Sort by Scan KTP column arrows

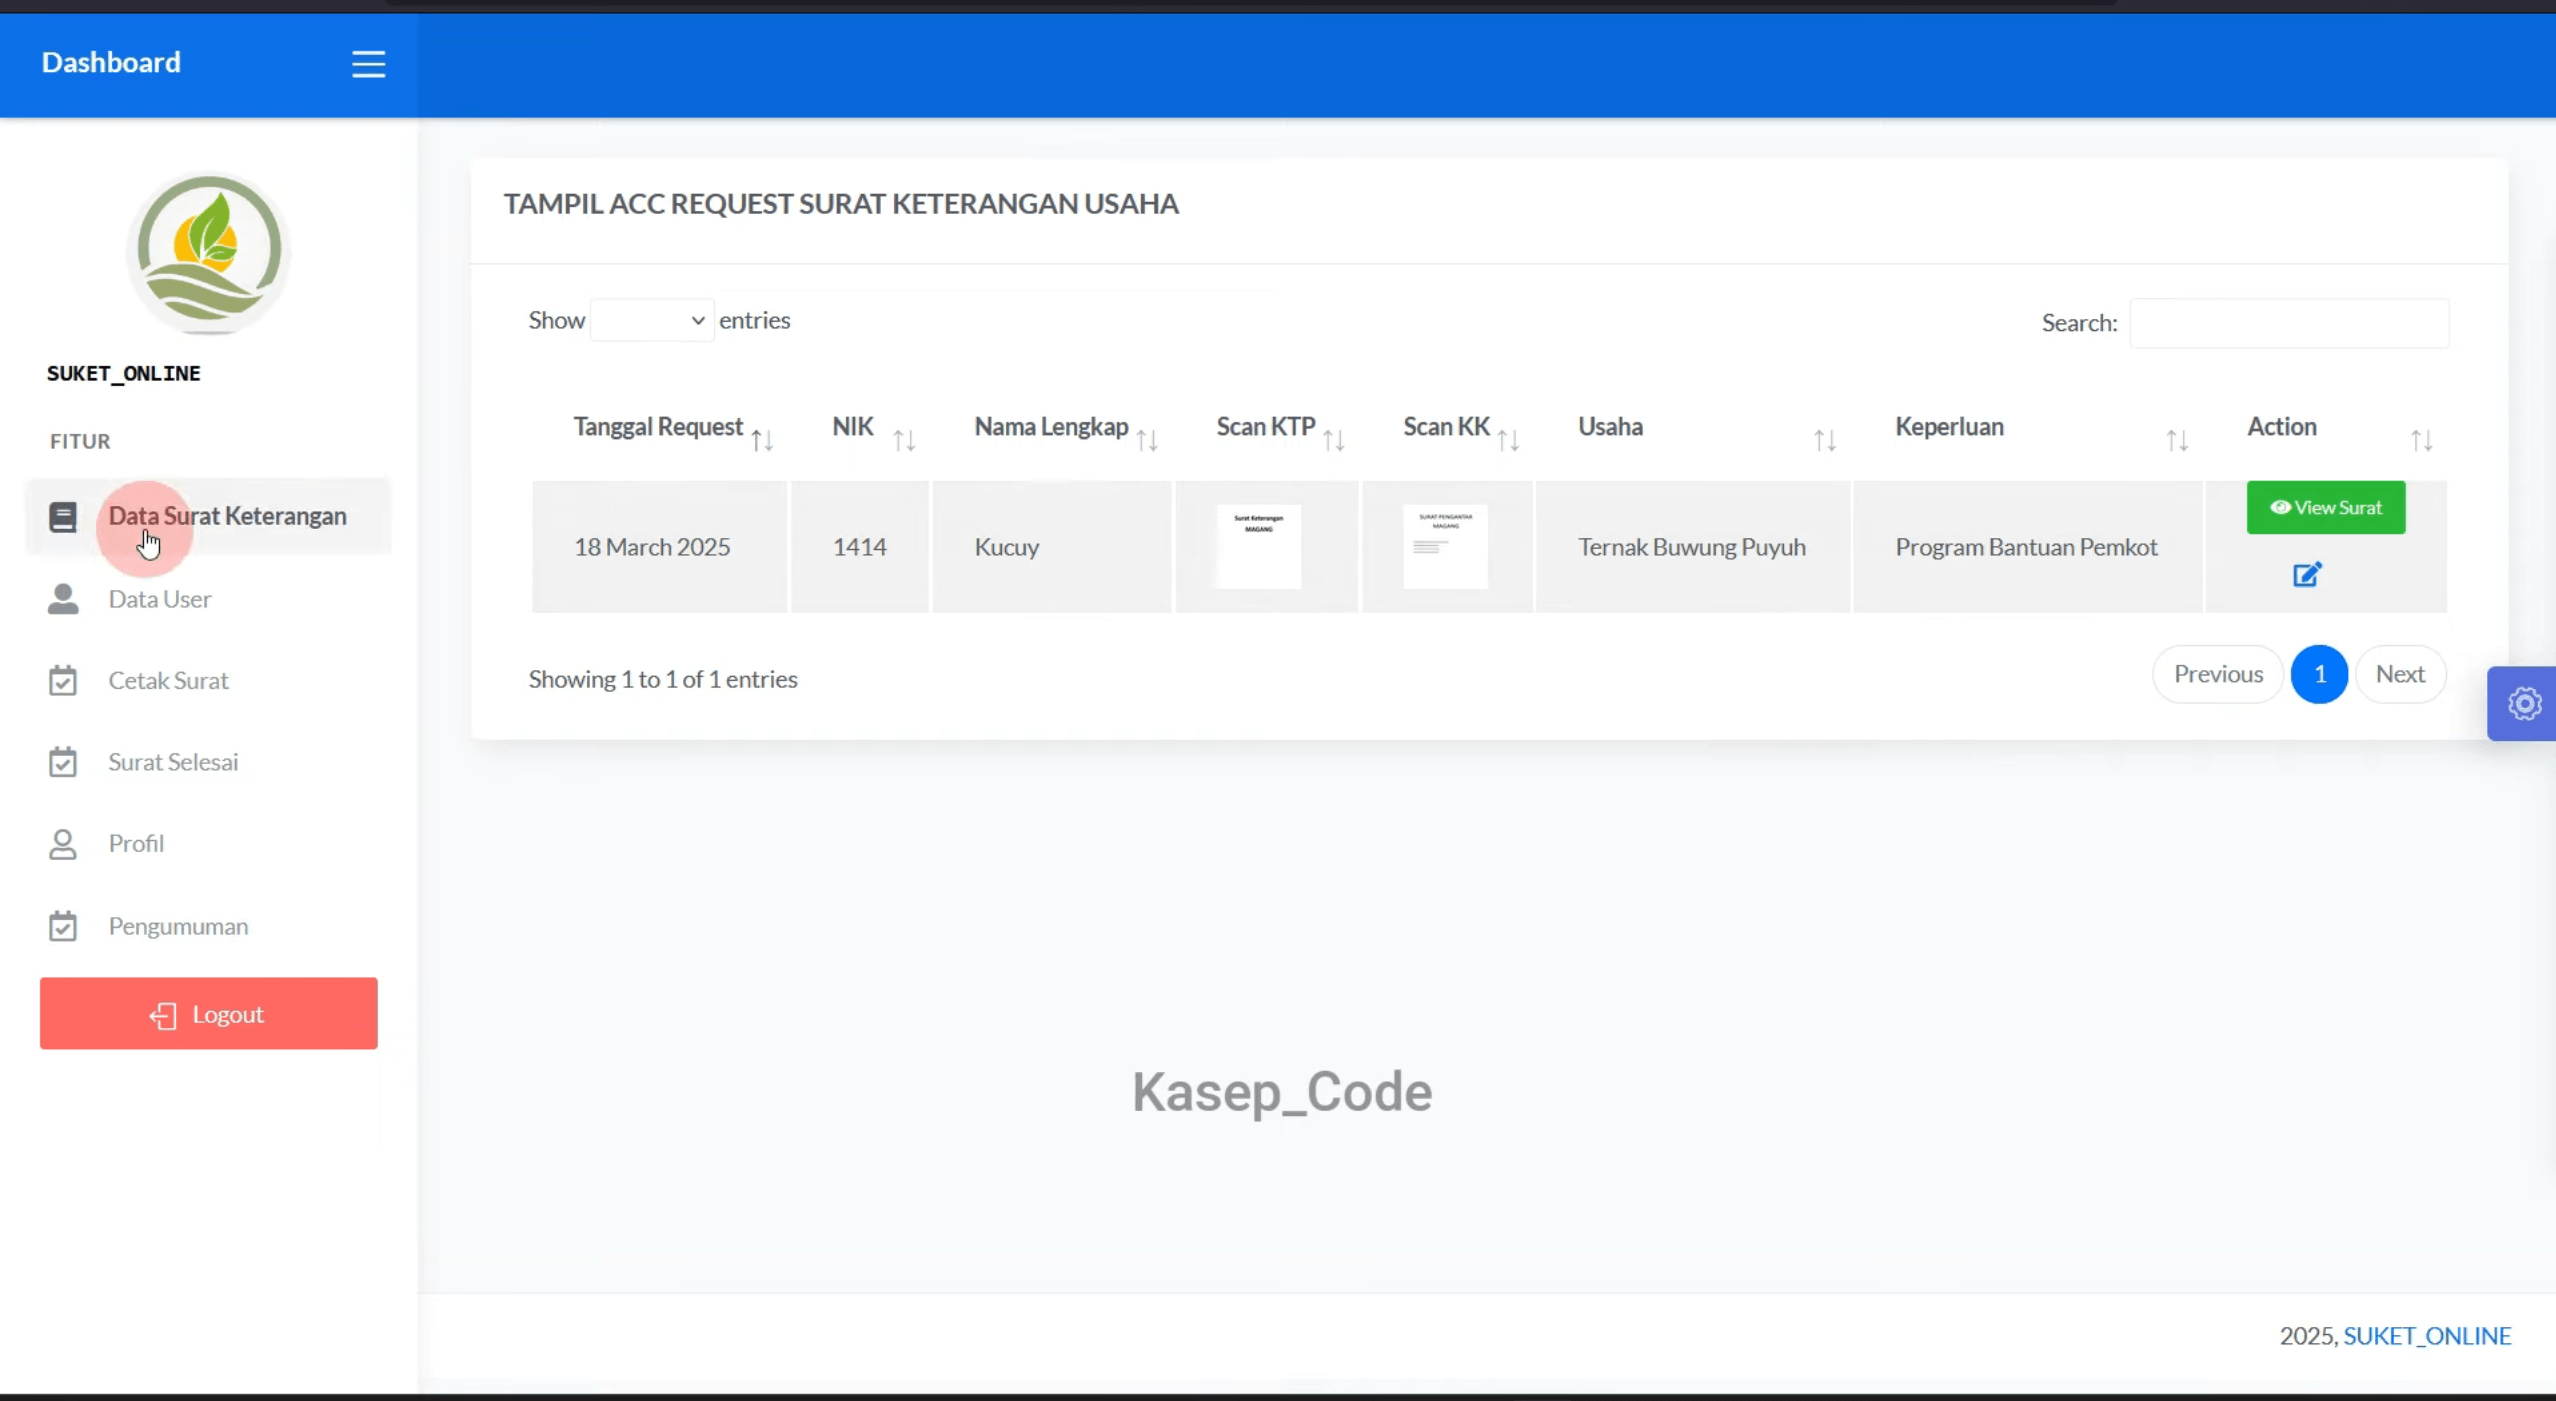[1334, 440]
